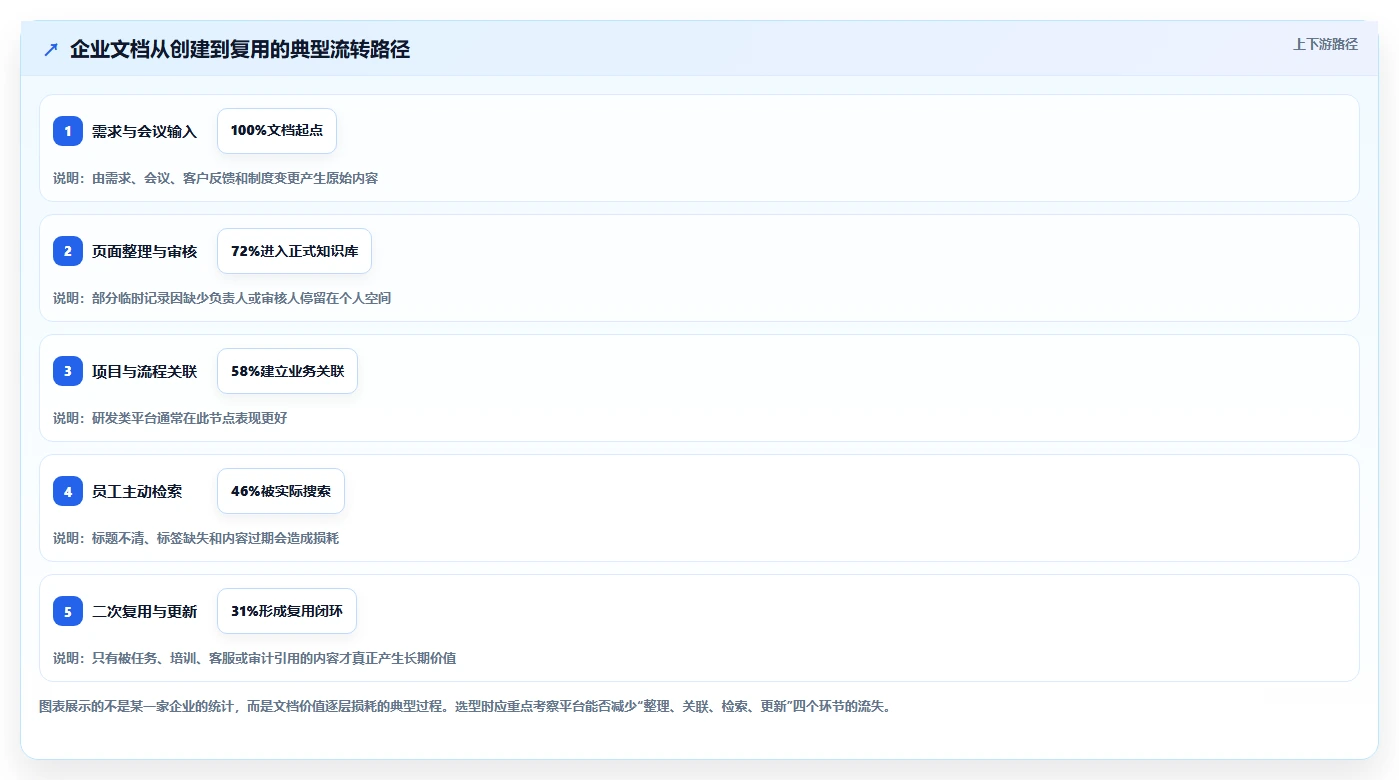Click step number 1 badge
The width and height of the screenshot is (1399, 780).
click(x=68, y=131)
